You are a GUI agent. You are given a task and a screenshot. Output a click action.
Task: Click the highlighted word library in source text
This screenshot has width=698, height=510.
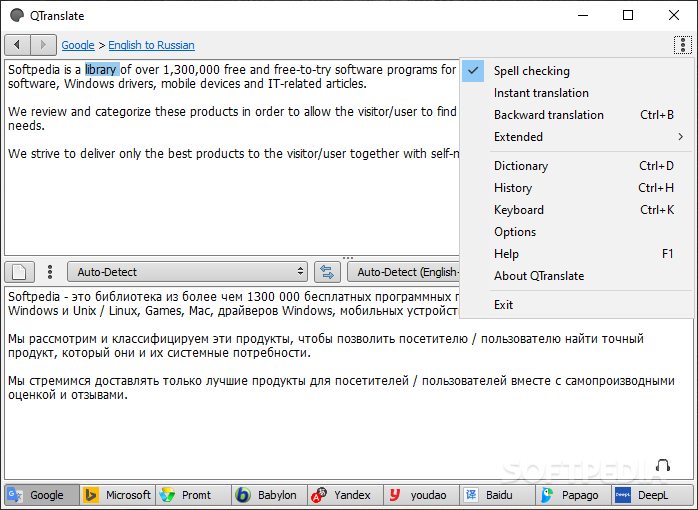click(102, 69)
